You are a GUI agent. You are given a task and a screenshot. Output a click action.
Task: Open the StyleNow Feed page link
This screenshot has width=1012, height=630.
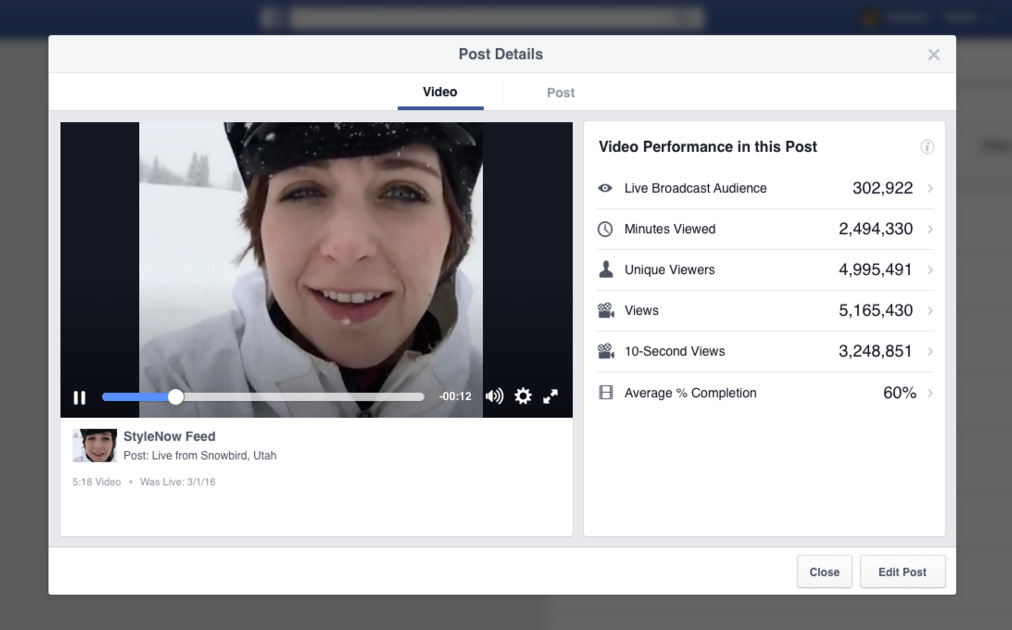pos(169,436)
